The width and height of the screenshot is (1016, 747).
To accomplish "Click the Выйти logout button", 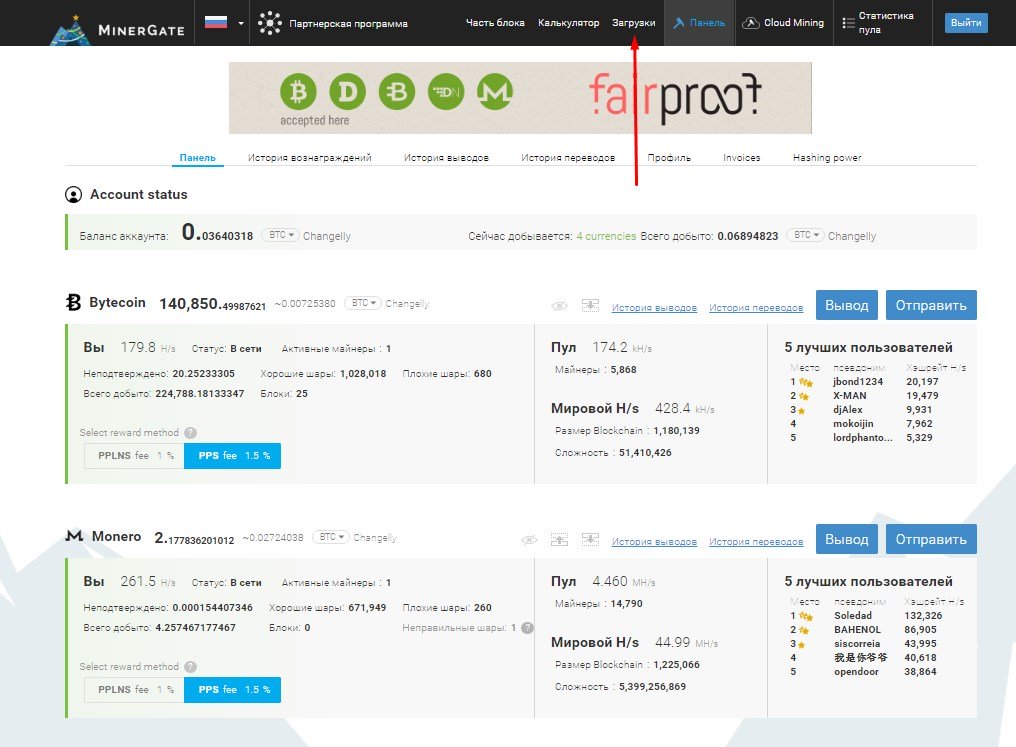I will (x=966, y=23).
